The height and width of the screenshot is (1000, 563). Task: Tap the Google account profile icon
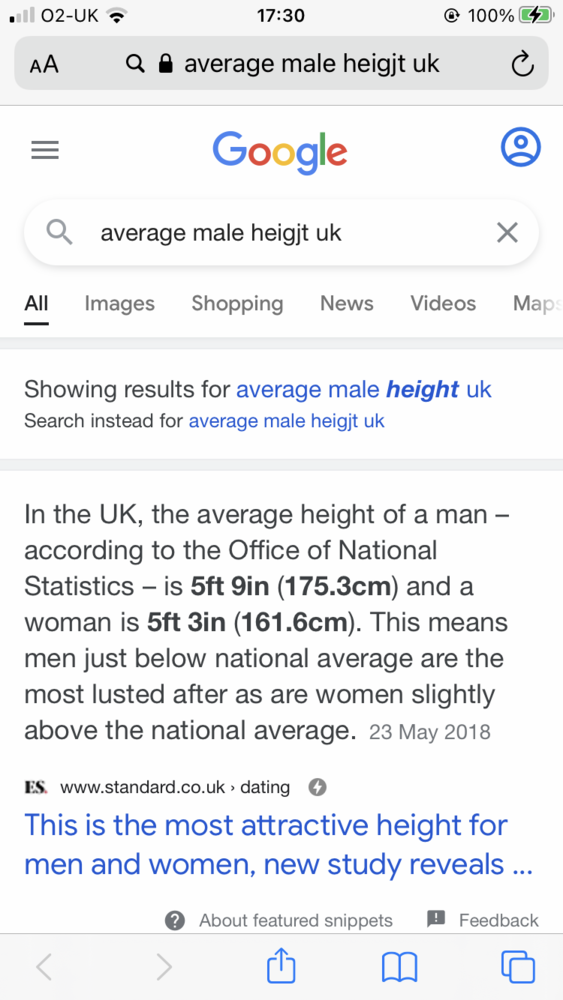[x=520, y=147]
